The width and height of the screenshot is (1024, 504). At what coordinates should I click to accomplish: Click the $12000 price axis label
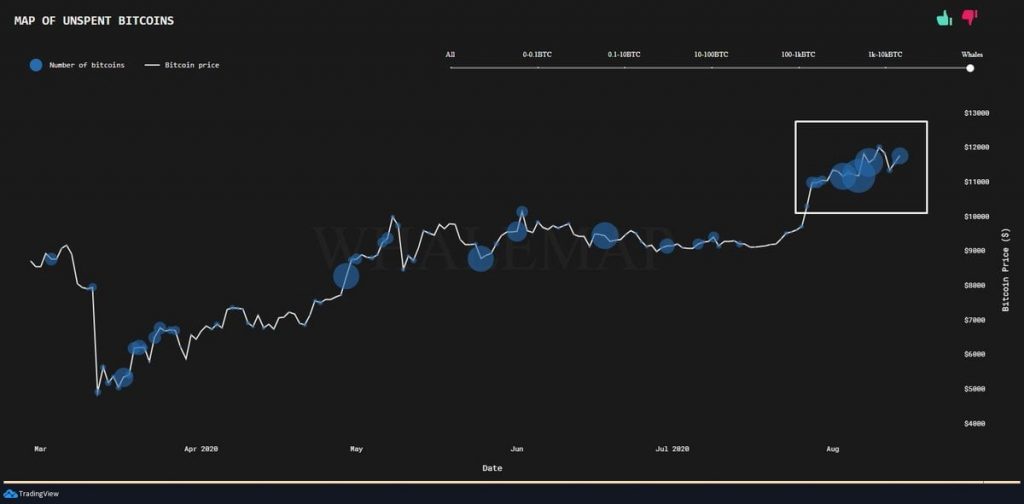pyautogui.click(x=976, y=148)
